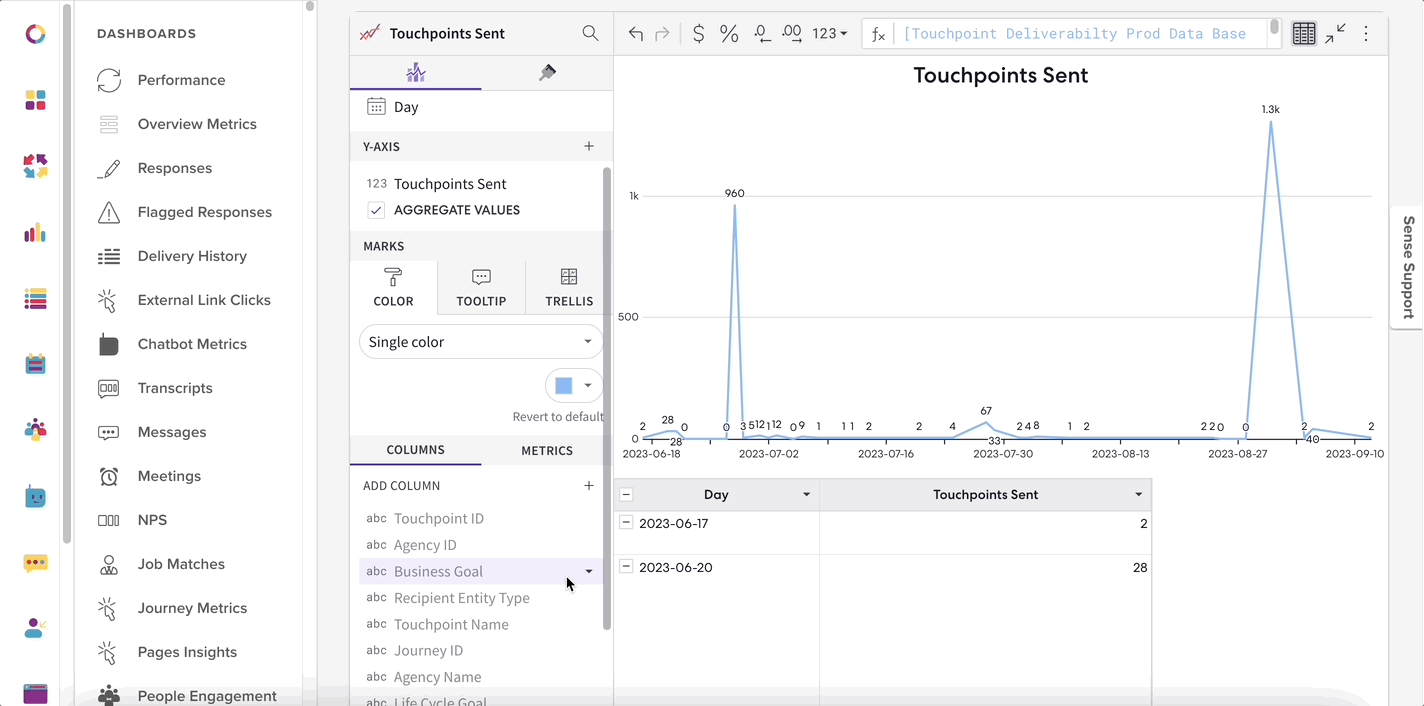This screenshot has height=706, width=1424.
Task: Select the Touchpoint ID column
Action: coord(439,518)
